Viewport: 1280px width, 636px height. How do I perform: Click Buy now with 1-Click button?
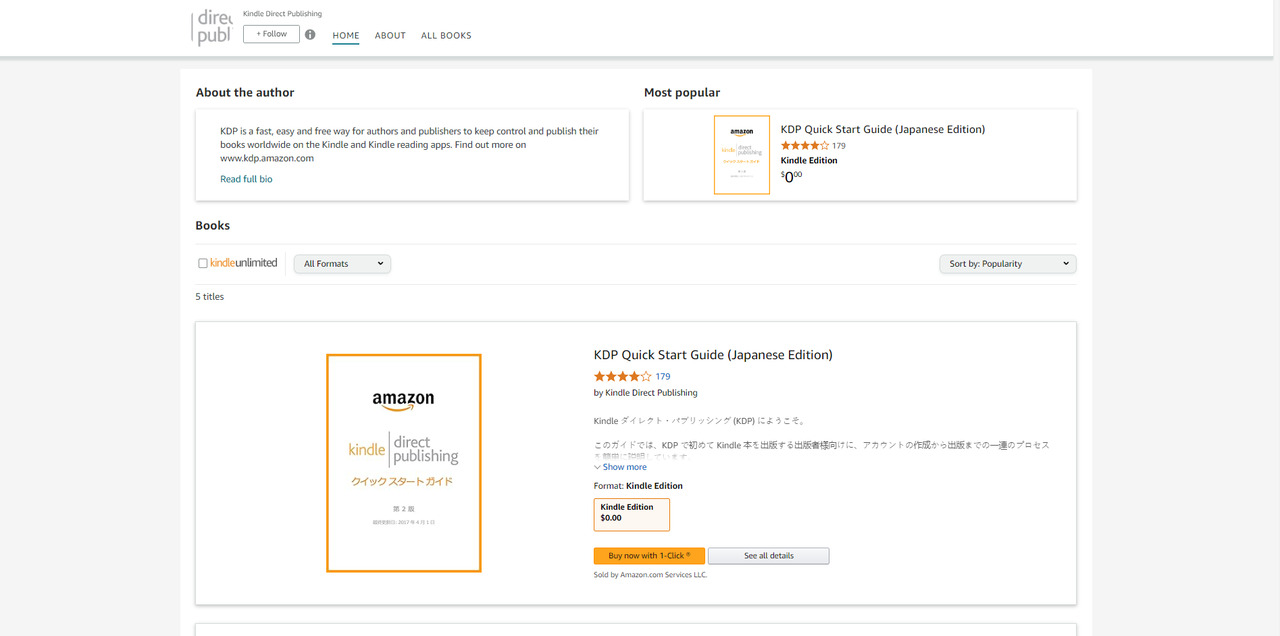[x=649, y=556]
